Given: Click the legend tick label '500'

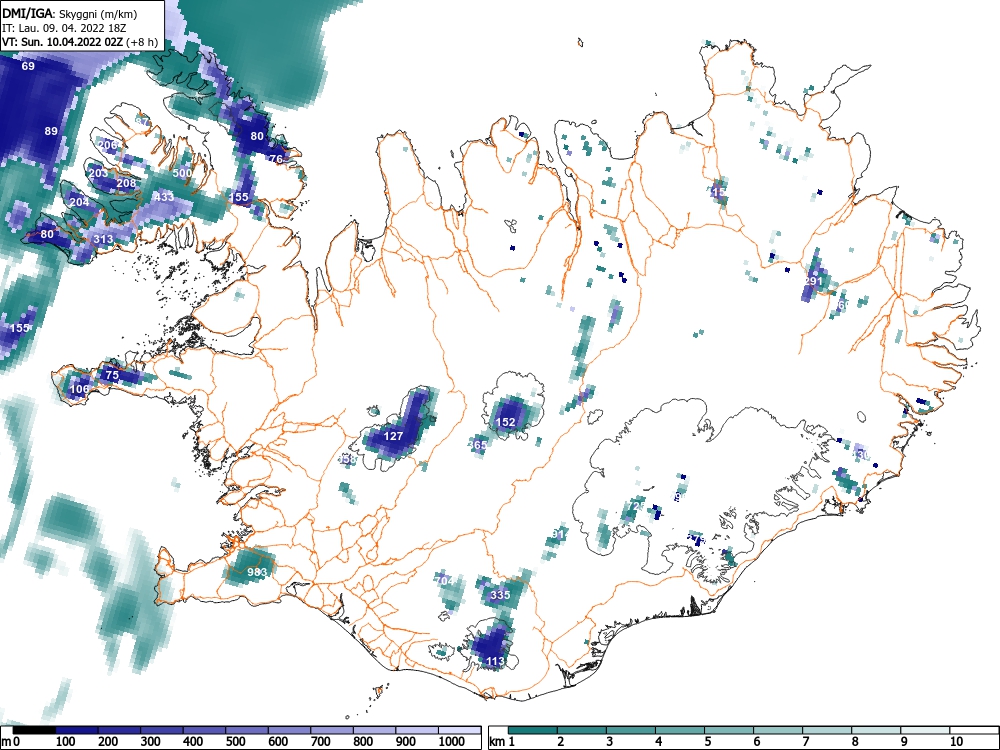Looking at the screenshot, I should pyautogui.click(x=235, y=741).
